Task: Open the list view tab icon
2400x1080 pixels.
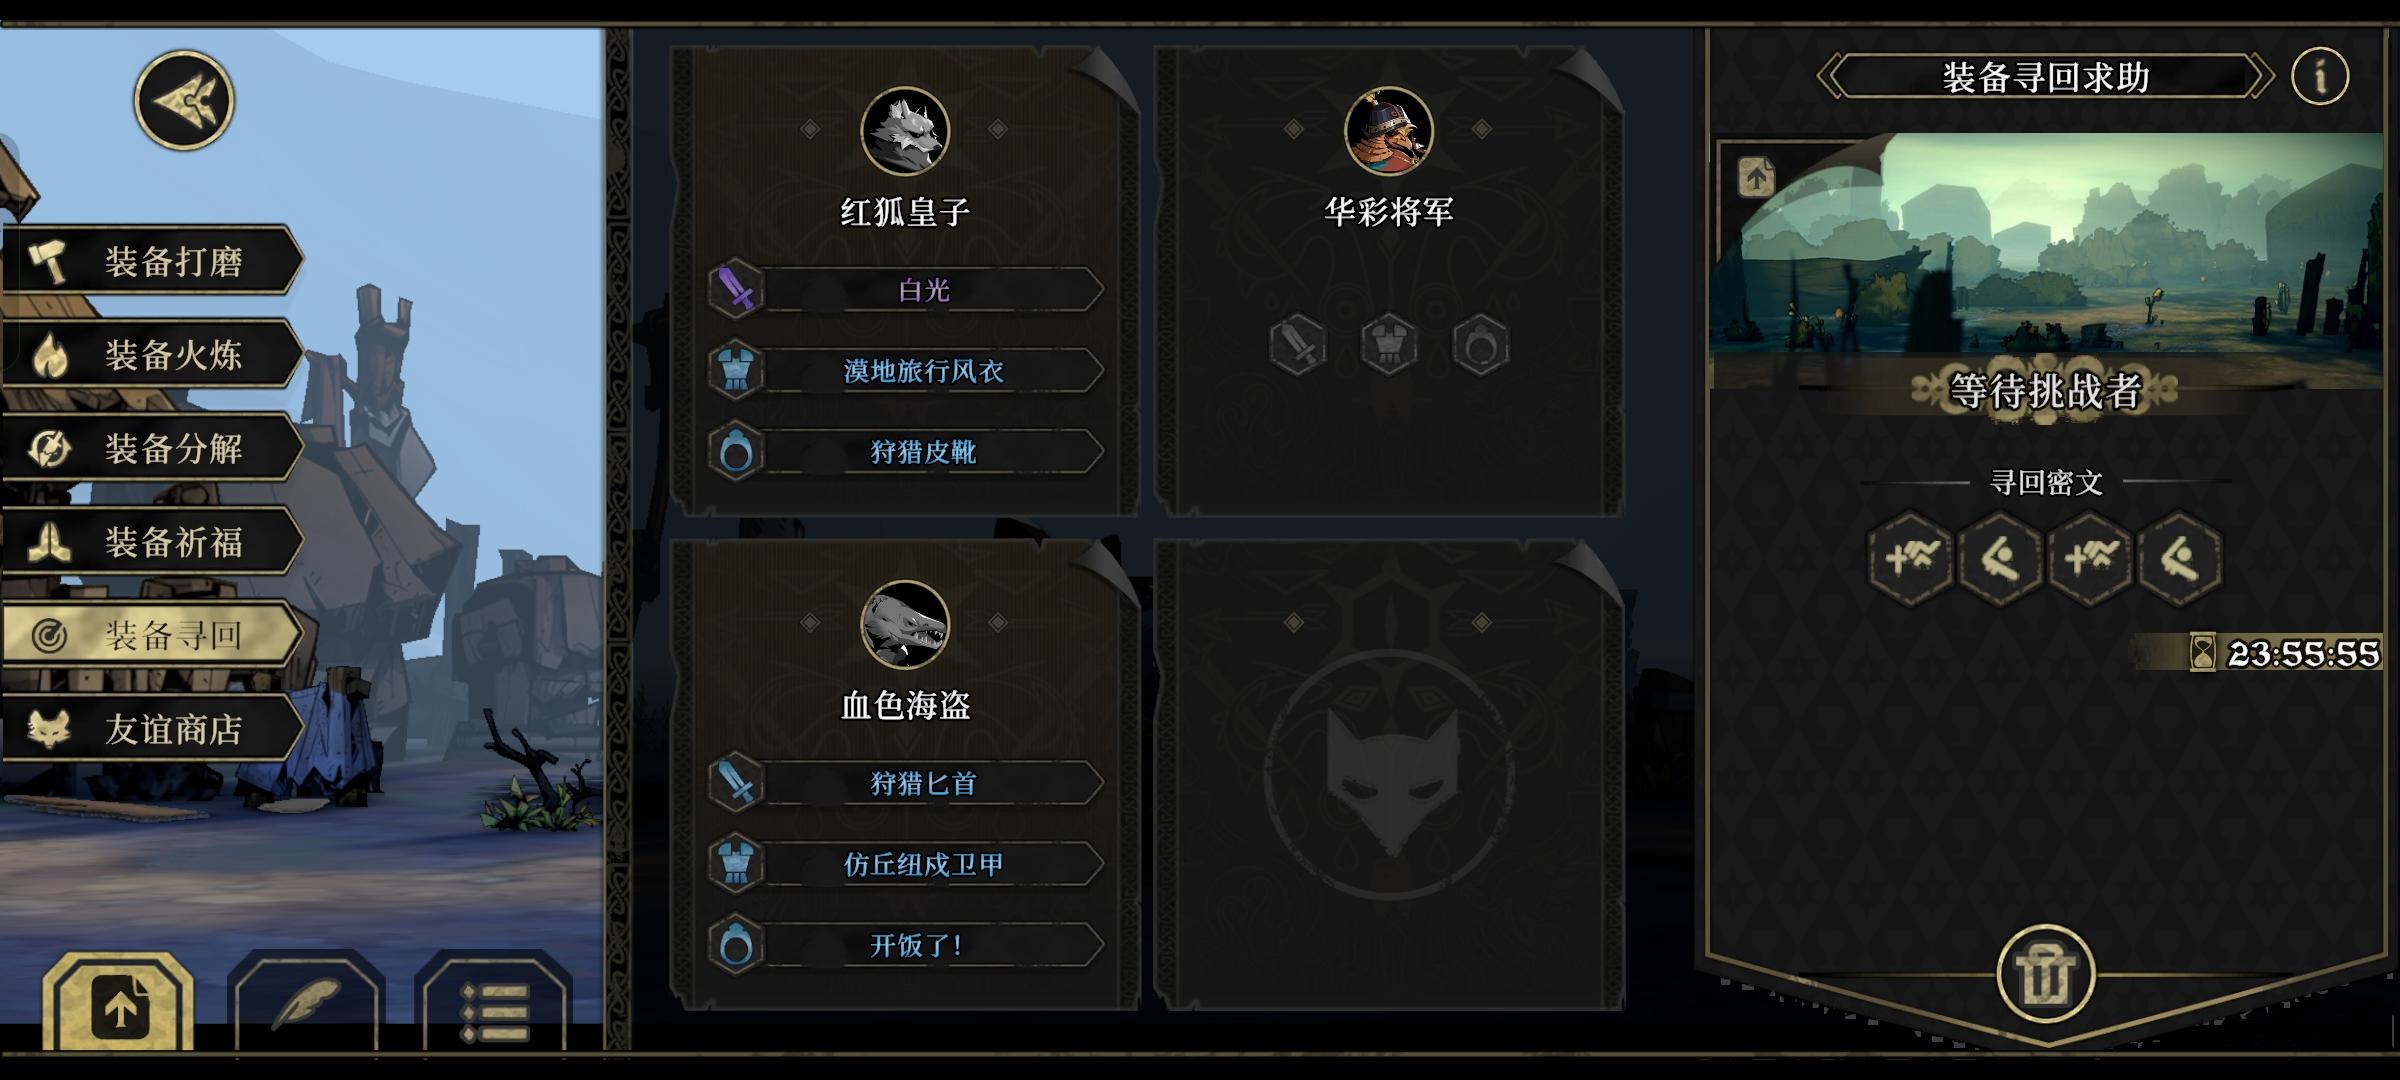Action: coord(495,1005)
